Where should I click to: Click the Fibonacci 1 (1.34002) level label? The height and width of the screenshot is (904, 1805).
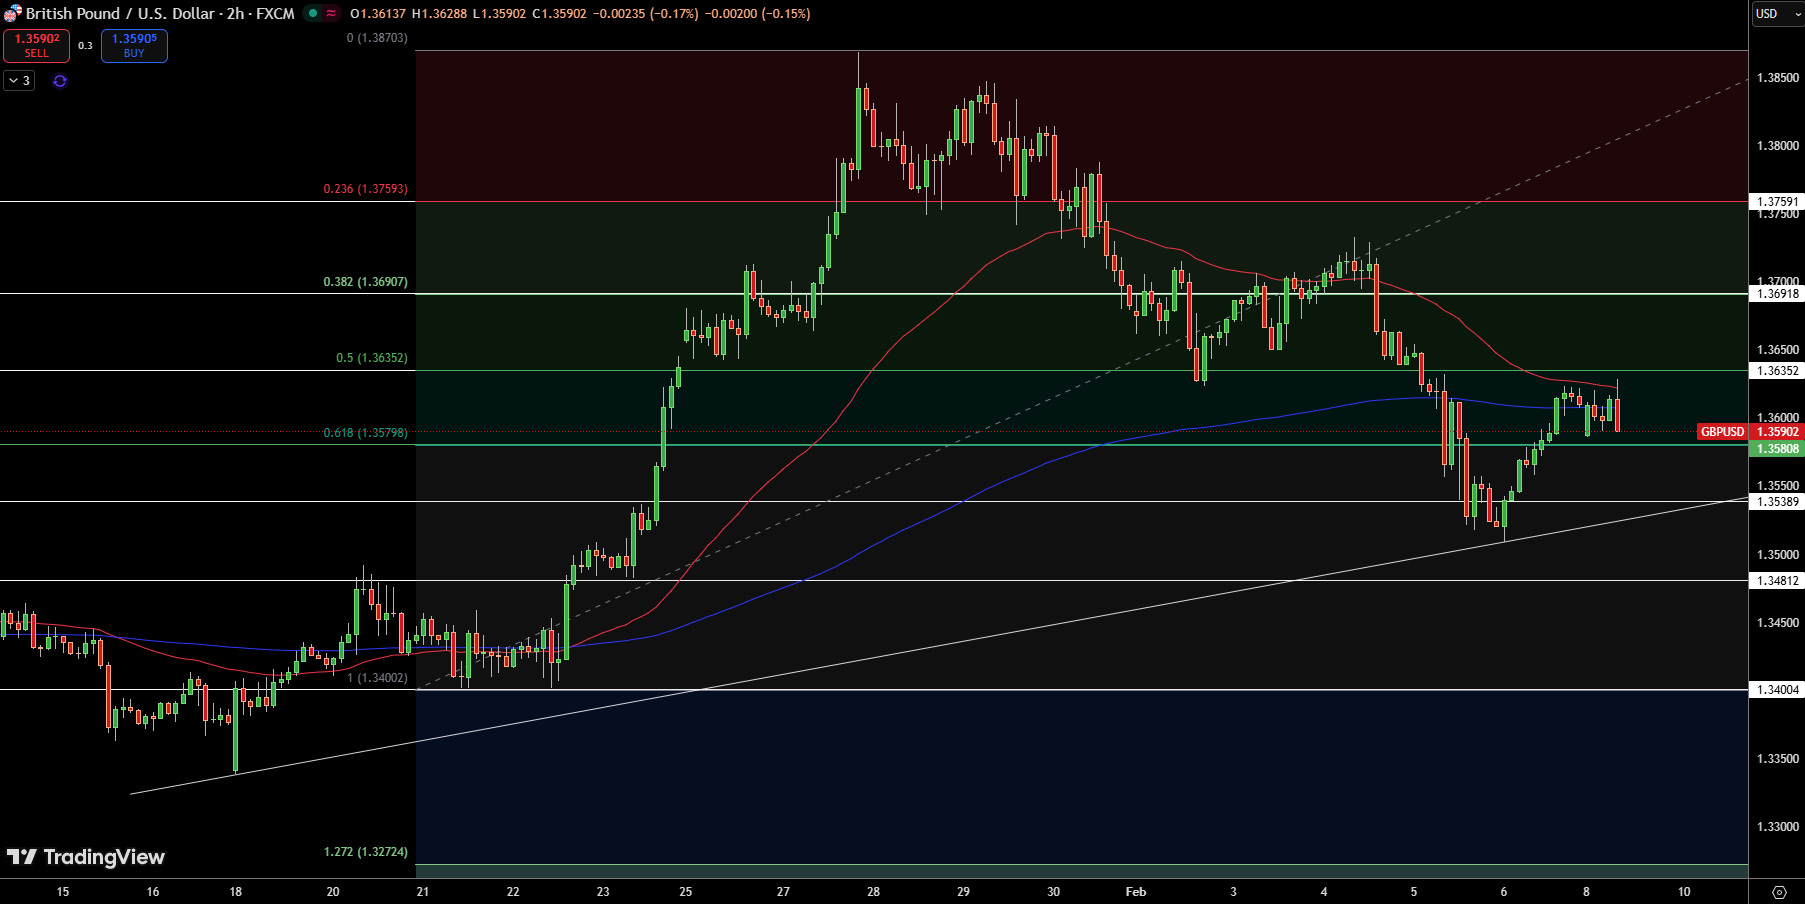377,678
